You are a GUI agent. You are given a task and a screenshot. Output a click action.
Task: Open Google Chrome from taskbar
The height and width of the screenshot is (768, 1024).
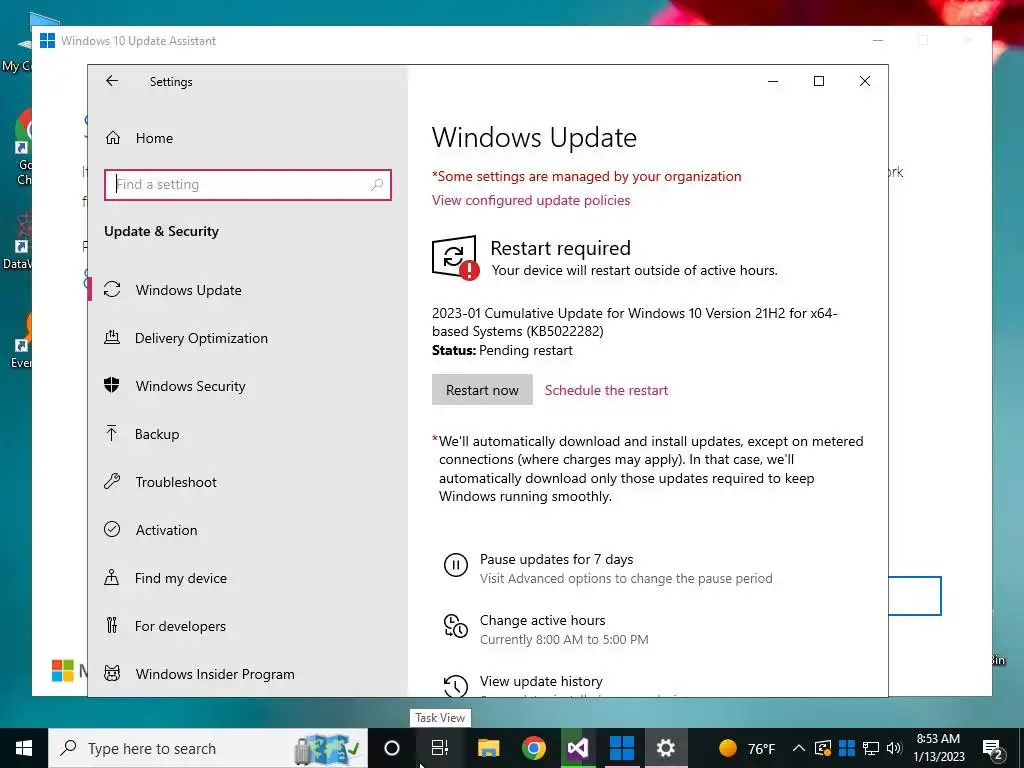(534, 748)
